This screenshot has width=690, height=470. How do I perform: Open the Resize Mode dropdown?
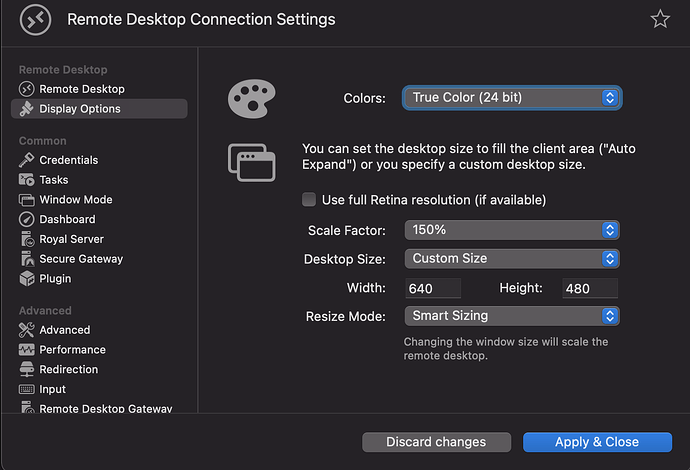tap(511, 316)
